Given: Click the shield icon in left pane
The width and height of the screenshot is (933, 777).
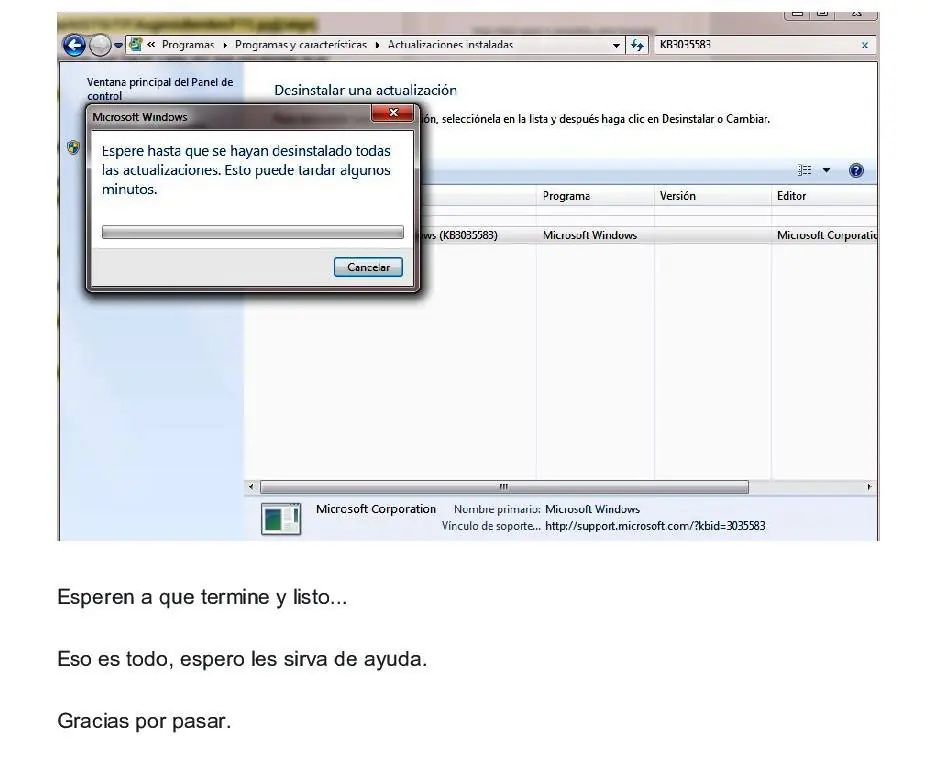Looking at the screenshot, I should (73, 148).
